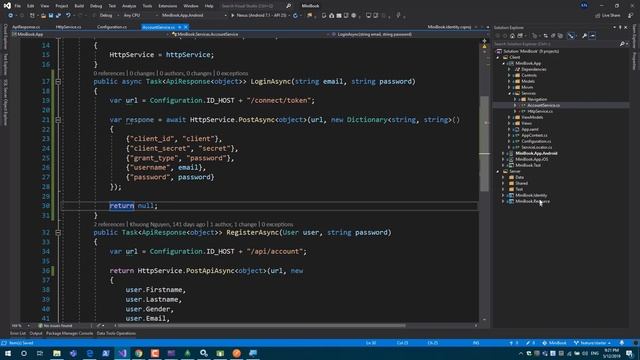Select the Navigation folder in Services
This screenshot has width=640, height=360.
tap(537, 99)
